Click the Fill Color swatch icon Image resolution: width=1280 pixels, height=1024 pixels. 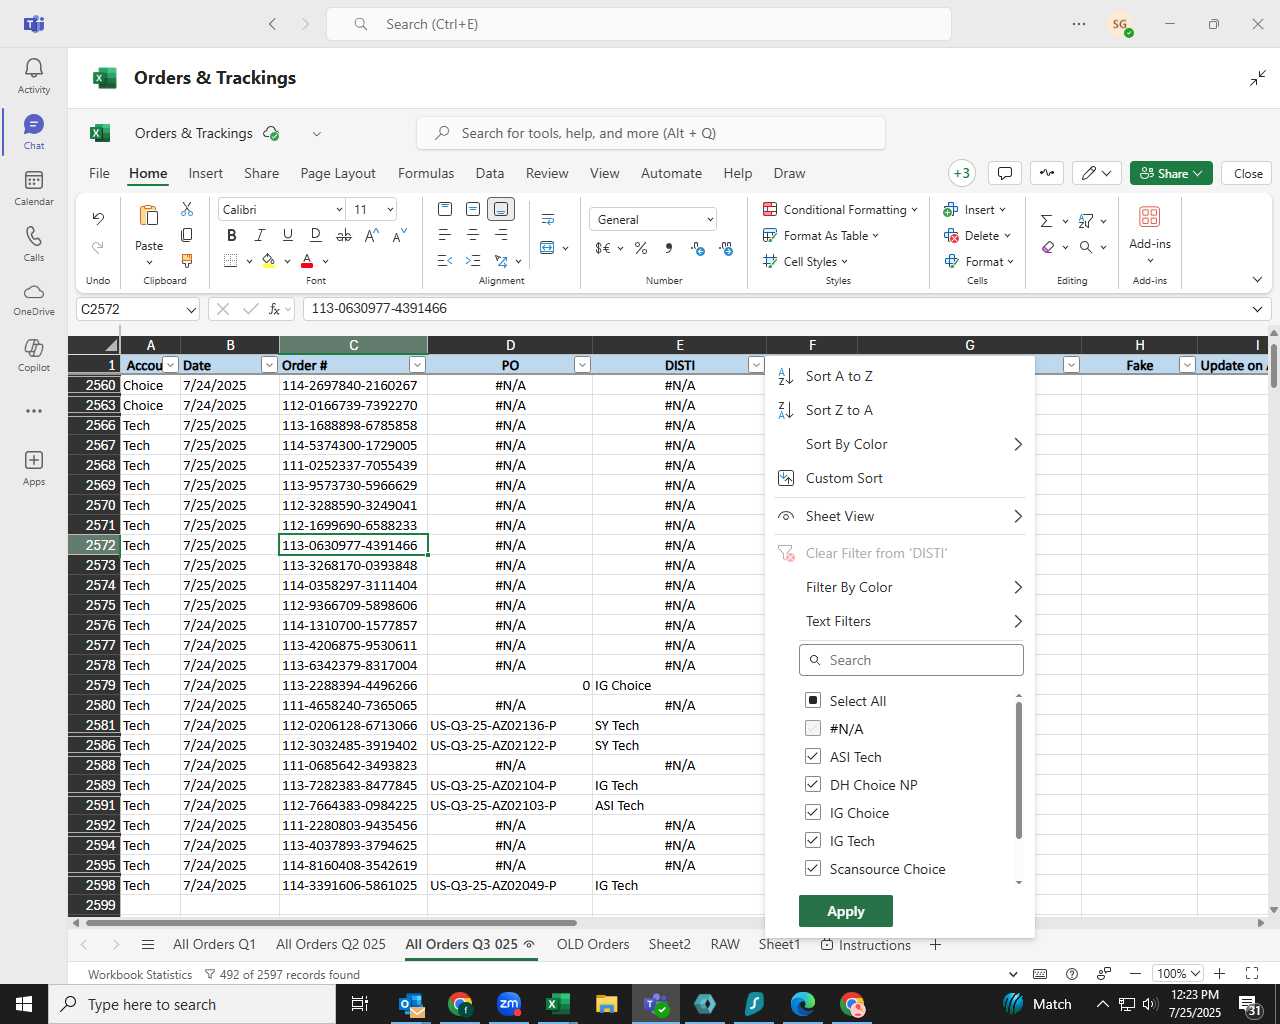[x=268, y=261]
